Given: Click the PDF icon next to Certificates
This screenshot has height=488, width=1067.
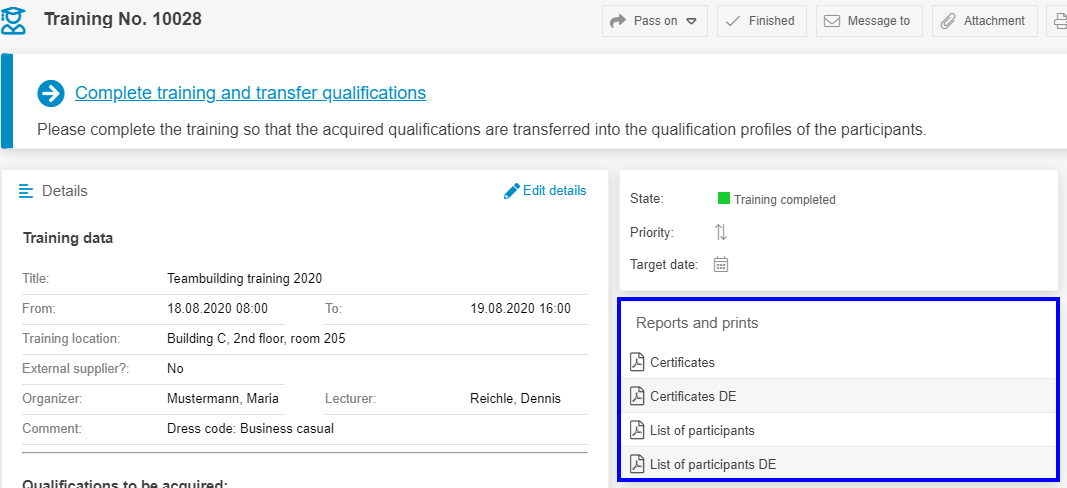Looking at the screenshot, I should click(638, 362).
